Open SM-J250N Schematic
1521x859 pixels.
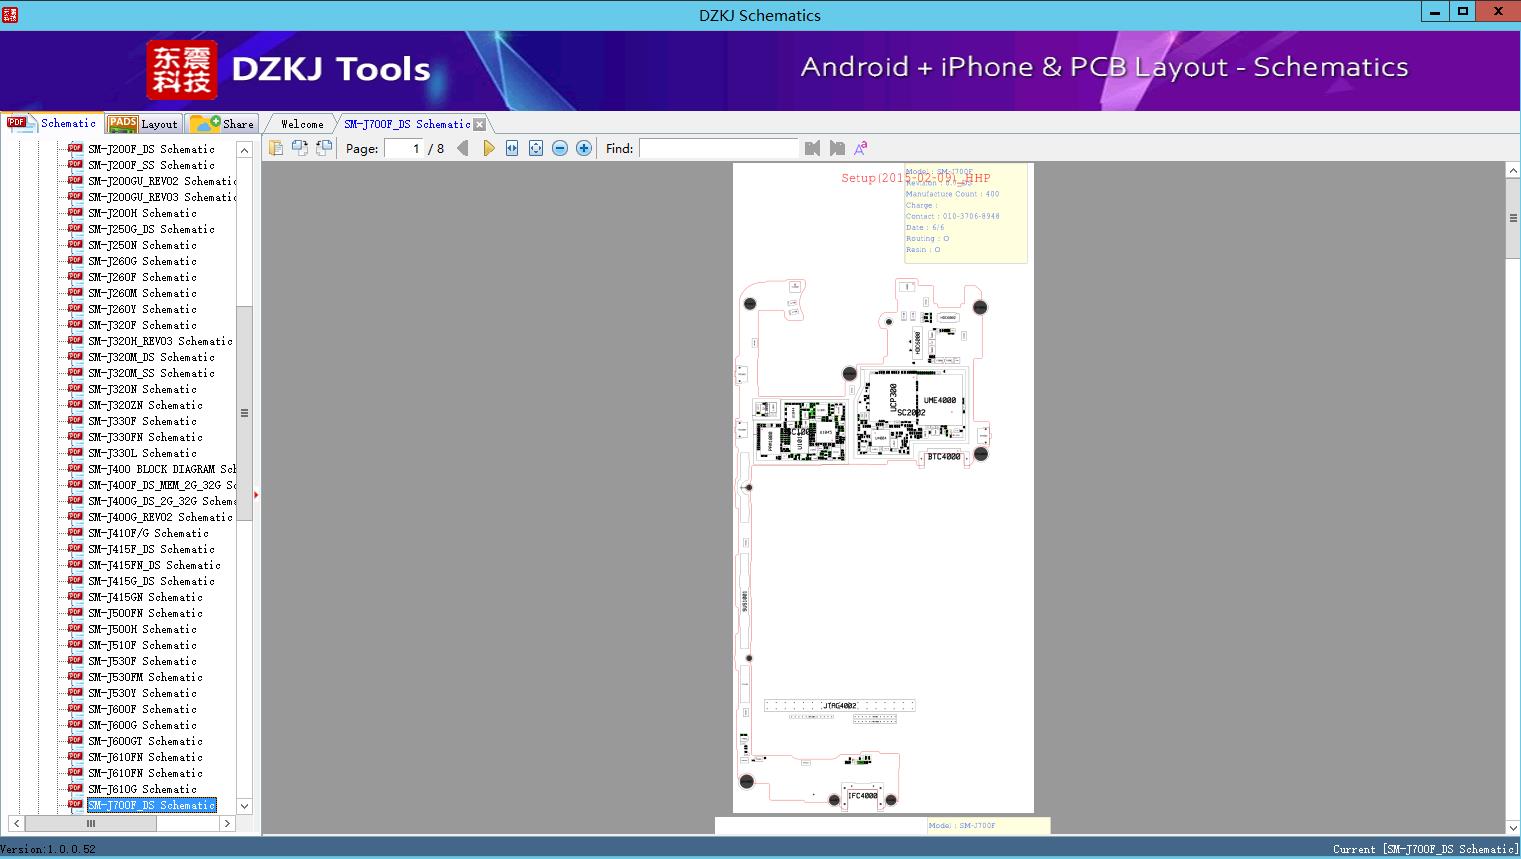pyautogui.click(x=142, y=245)
